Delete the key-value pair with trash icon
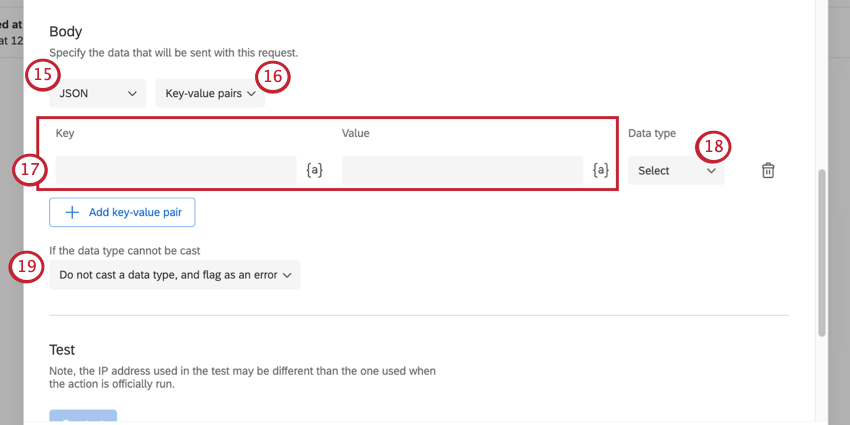Image resolution: width=850 pixels, height=425 pixels. 768,171
